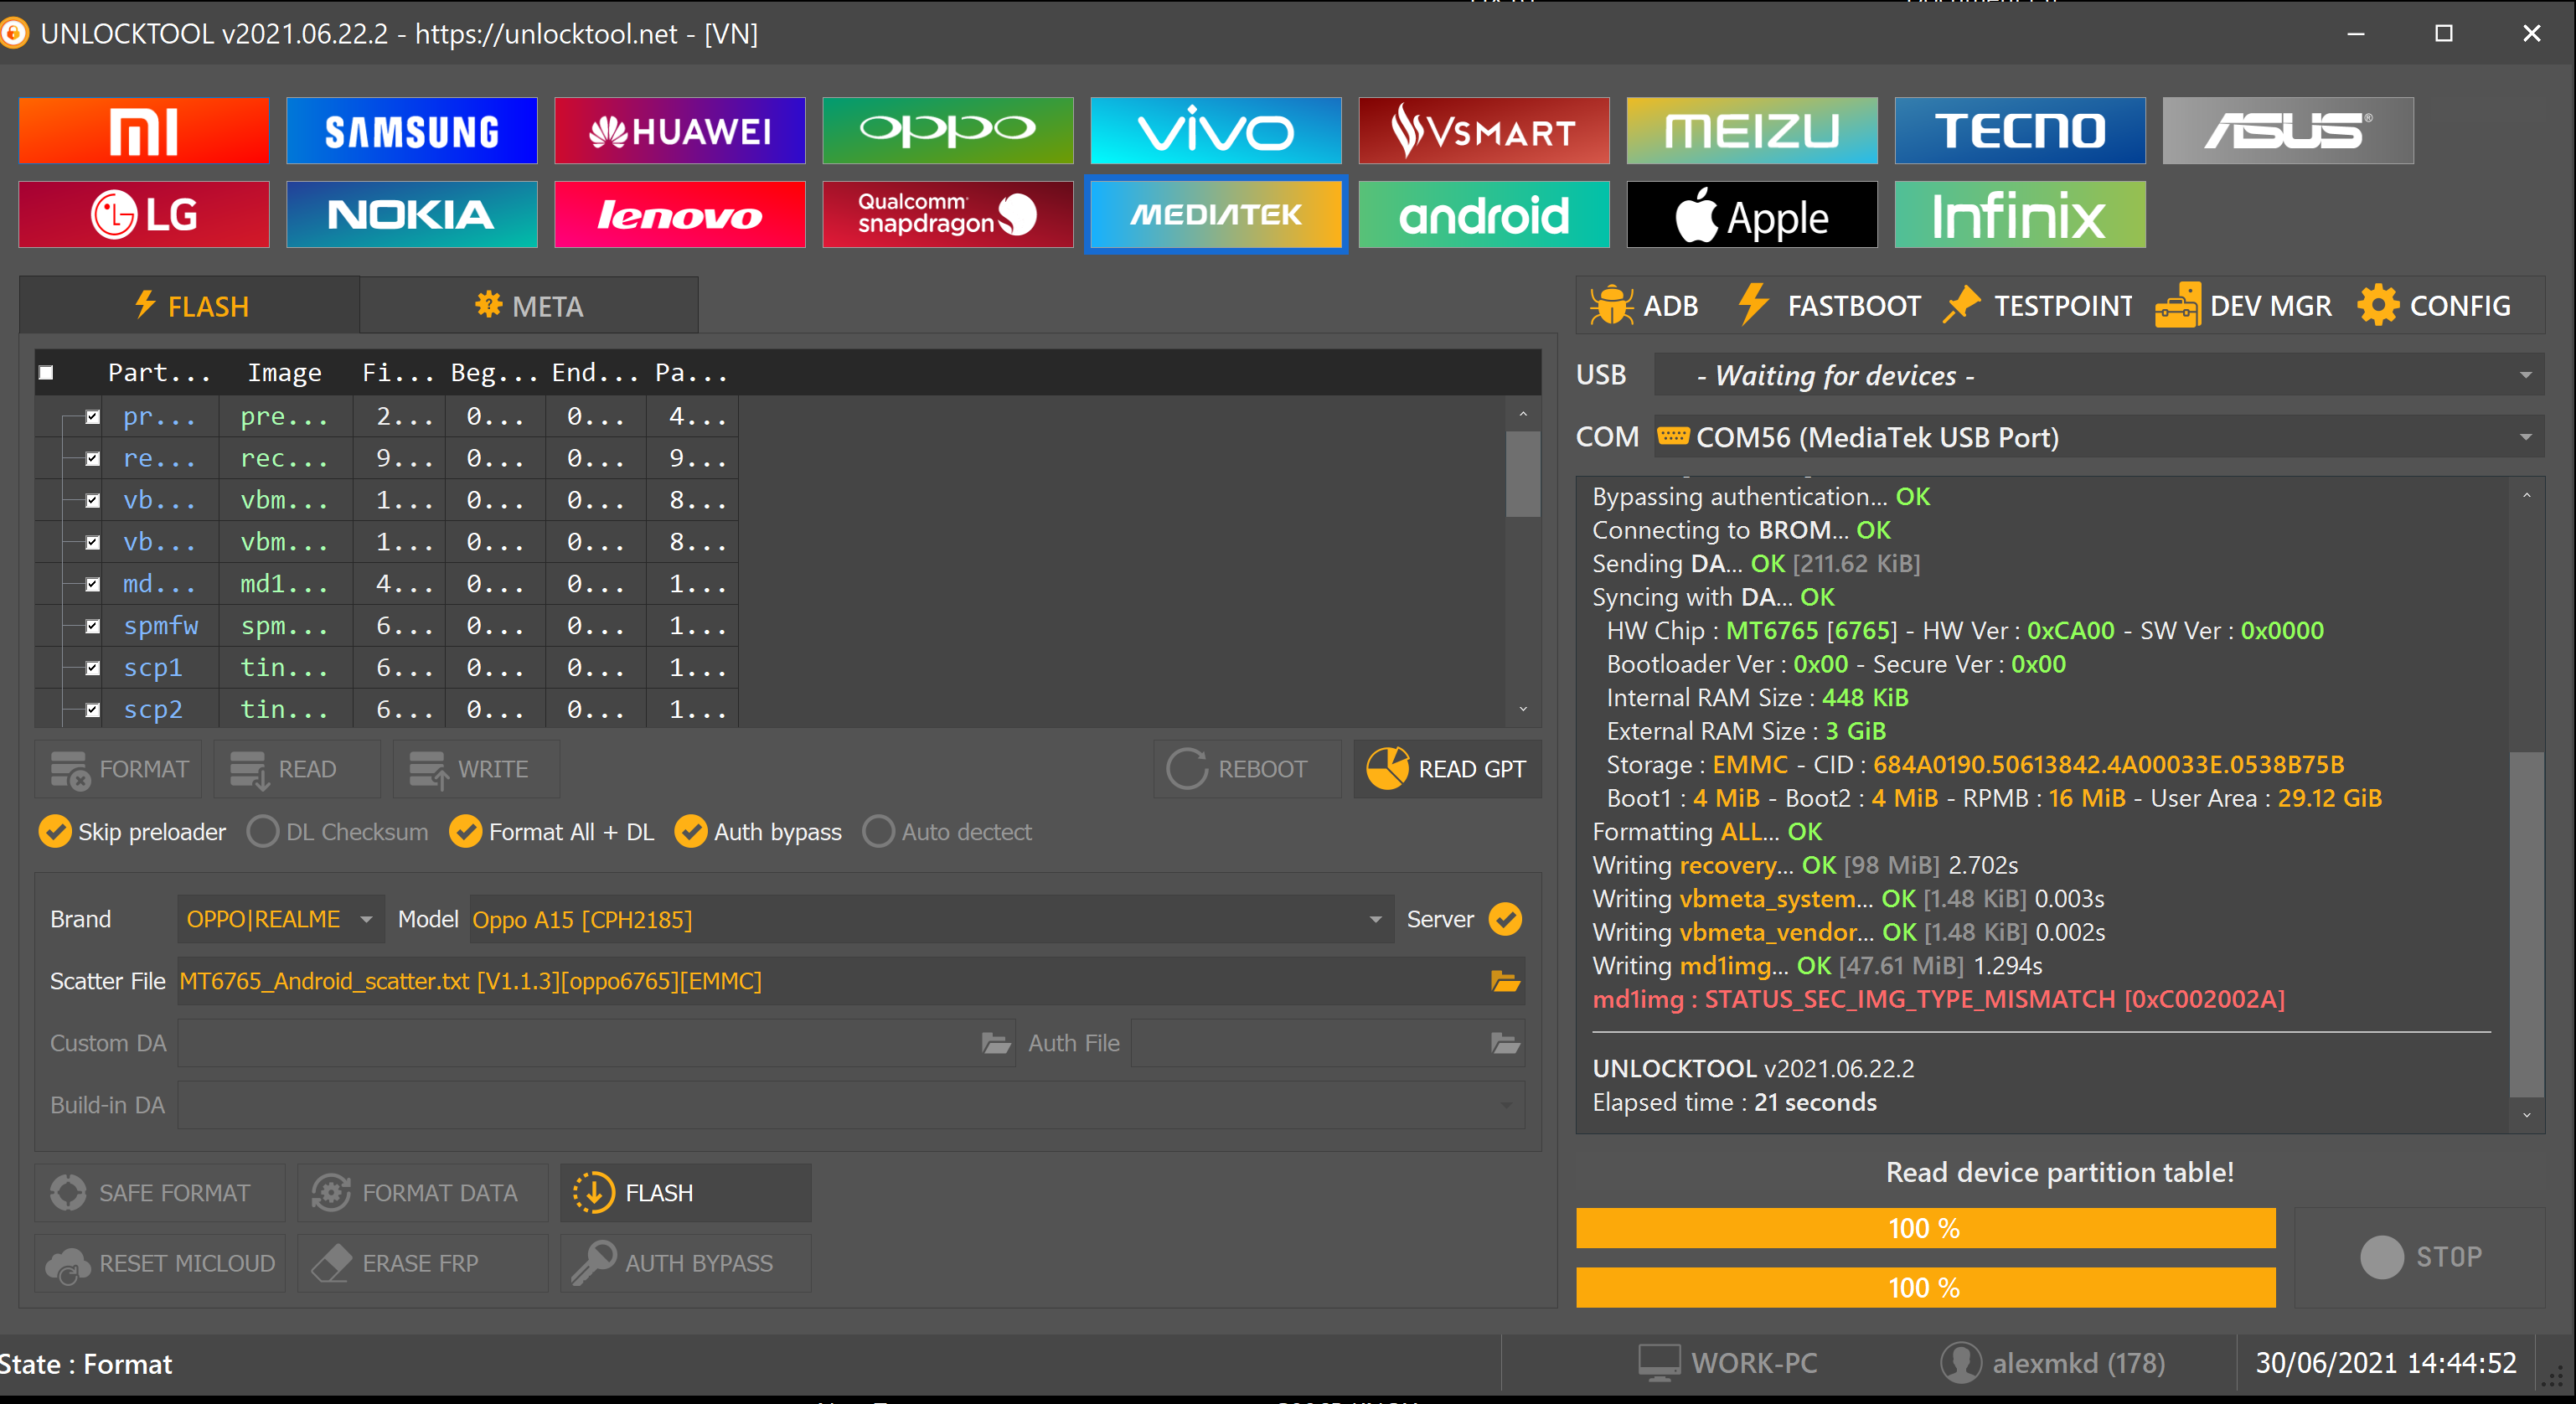Click the FORMAT partition button
This screenshot has height=1404, width=2576.
pyautogui.click(x=119, y=769)
